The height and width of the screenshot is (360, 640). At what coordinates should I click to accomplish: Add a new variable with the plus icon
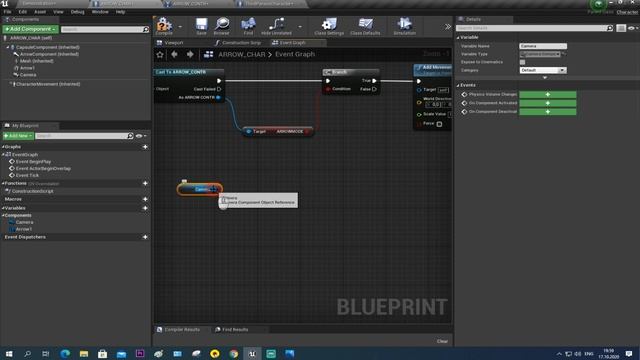(x=145, y=208)
